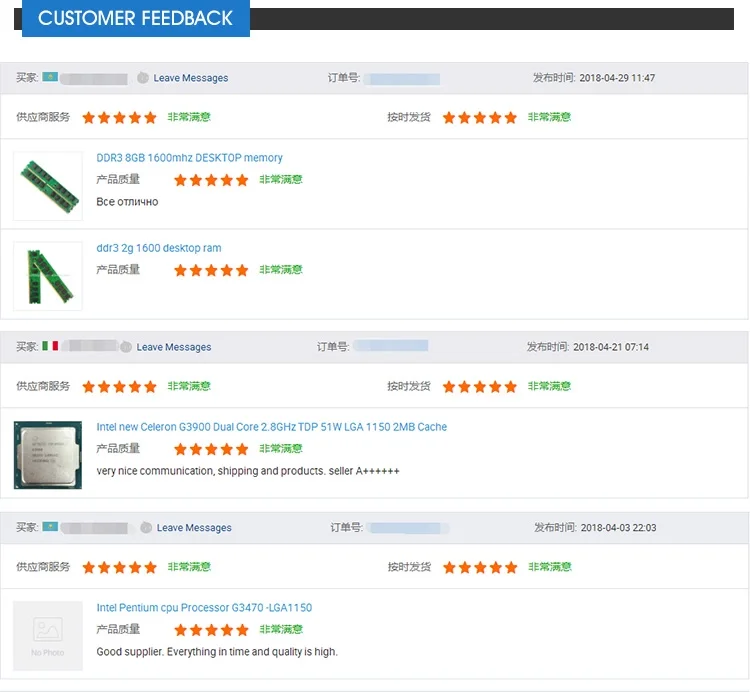This screenshot has width=750, height=692.
Task: Click the third buyer's country flag icon
Action: point(50,527)
